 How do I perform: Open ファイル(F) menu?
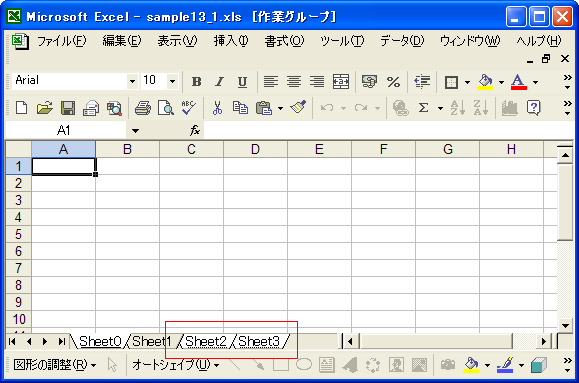coord(62,41)
